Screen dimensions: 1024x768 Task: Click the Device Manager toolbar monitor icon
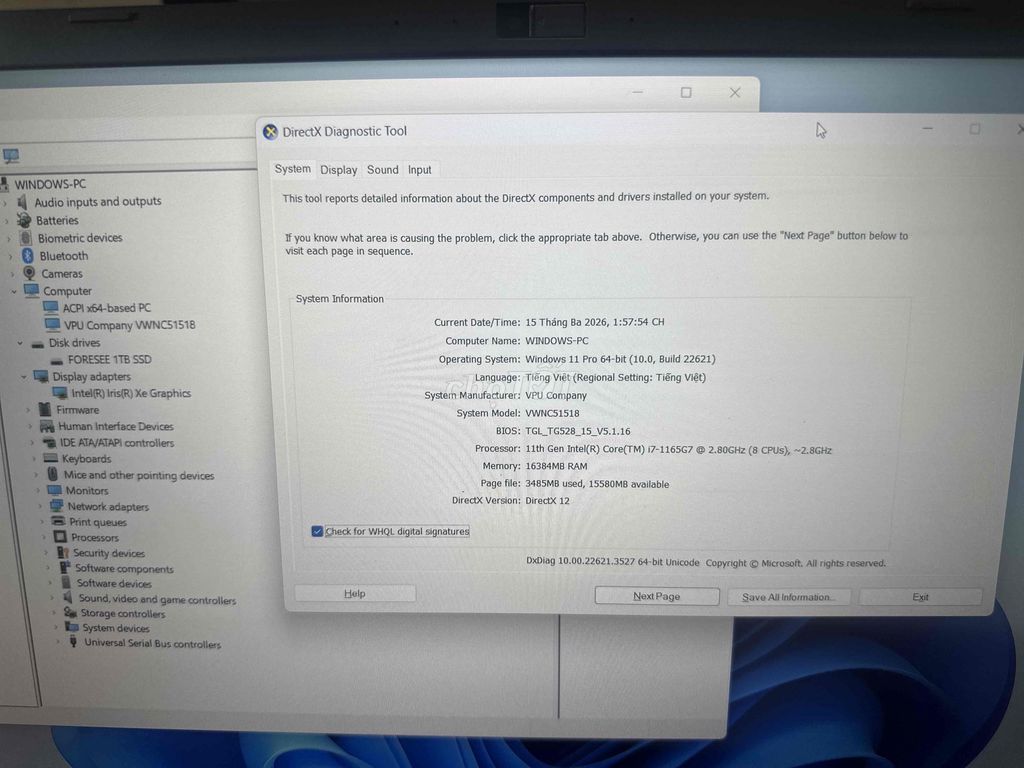point(11,155)
